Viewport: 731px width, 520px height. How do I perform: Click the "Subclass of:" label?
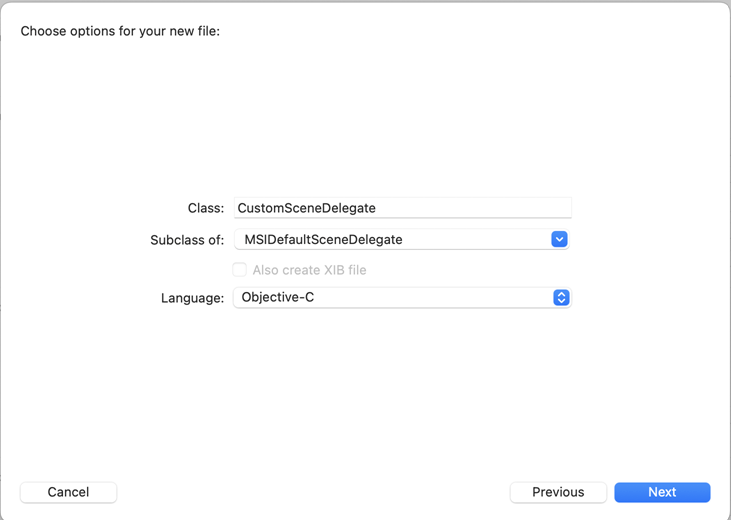pos(186,239)
